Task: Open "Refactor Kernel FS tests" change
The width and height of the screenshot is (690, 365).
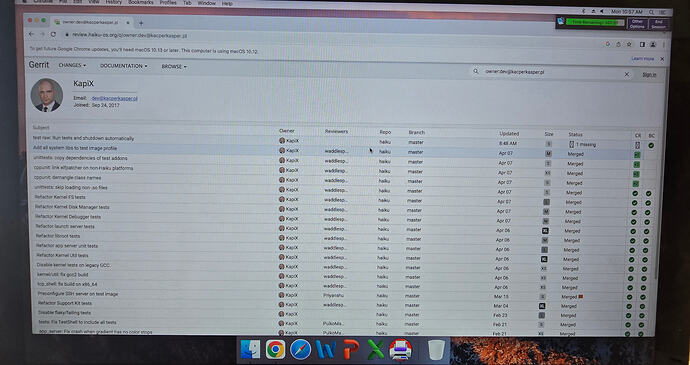Action: pos(60,197)
